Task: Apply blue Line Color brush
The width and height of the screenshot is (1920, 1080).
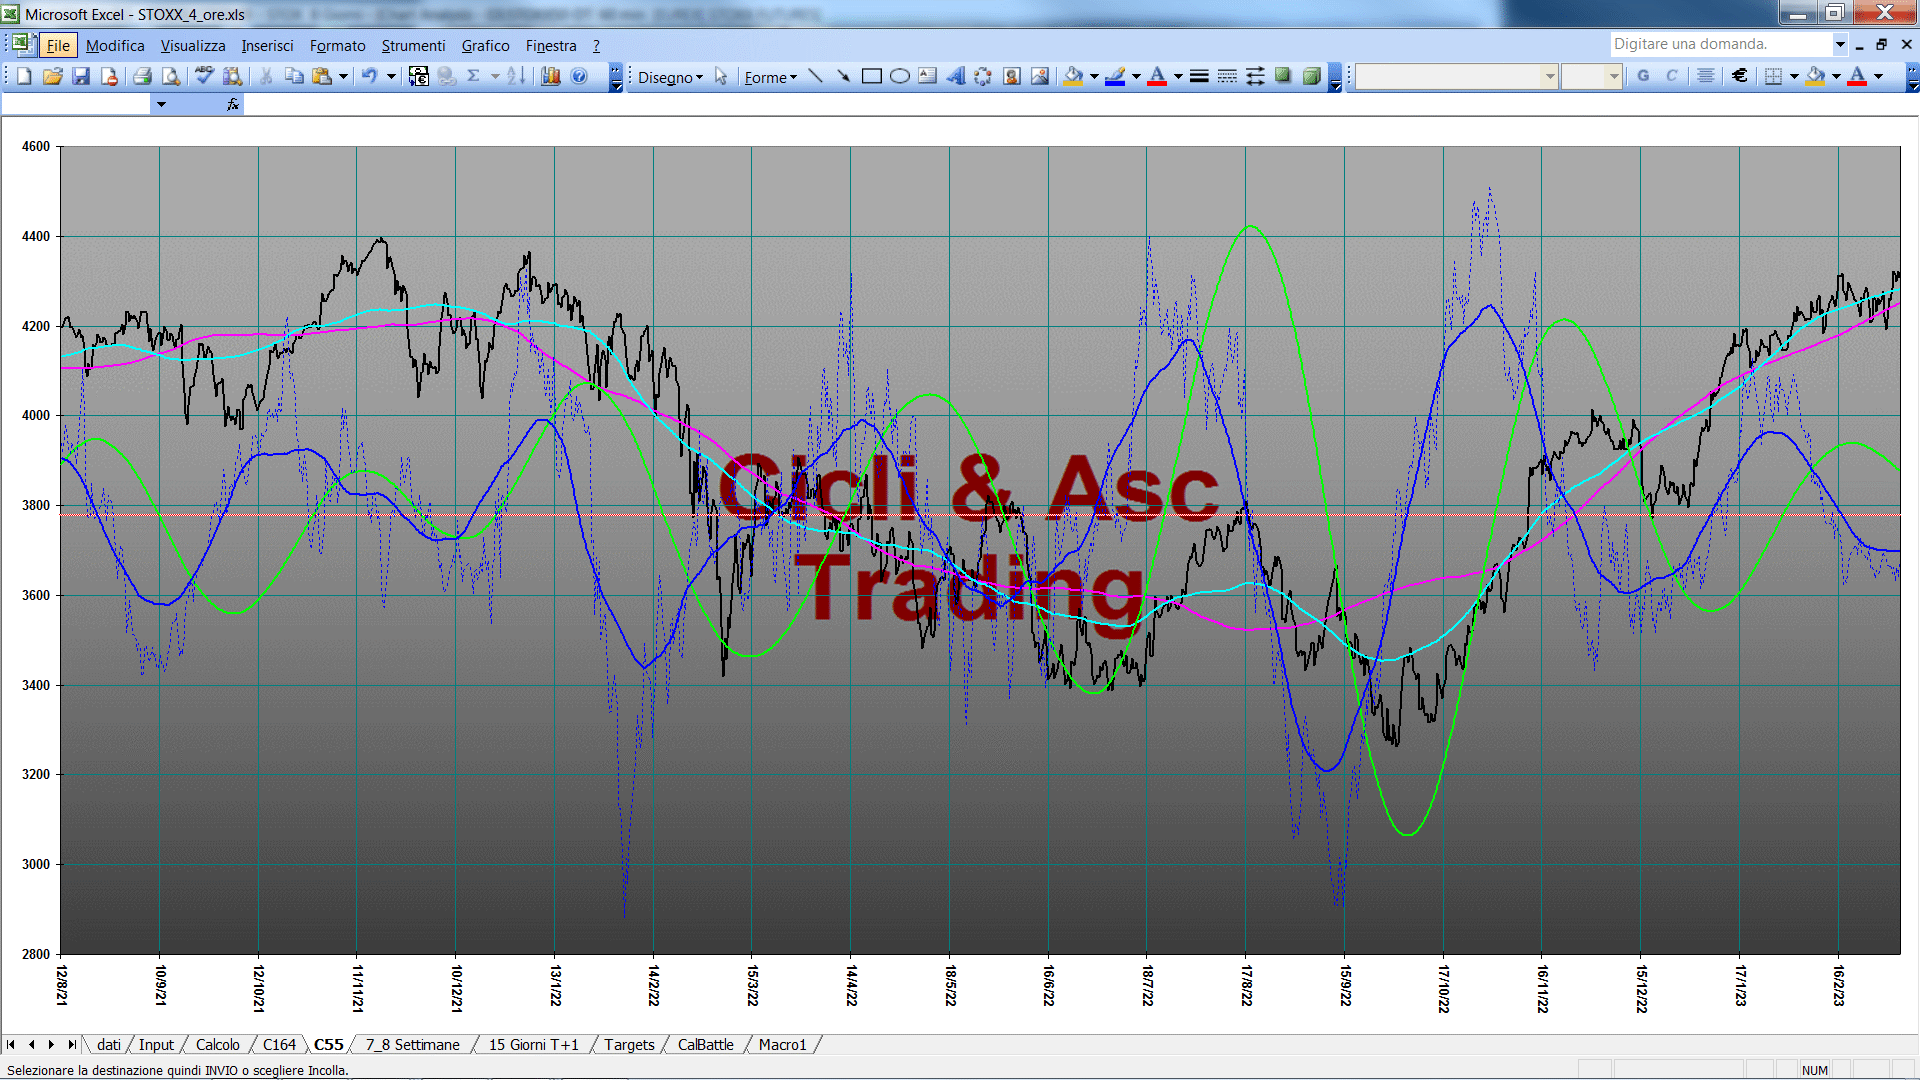Action: (1116, 77)
